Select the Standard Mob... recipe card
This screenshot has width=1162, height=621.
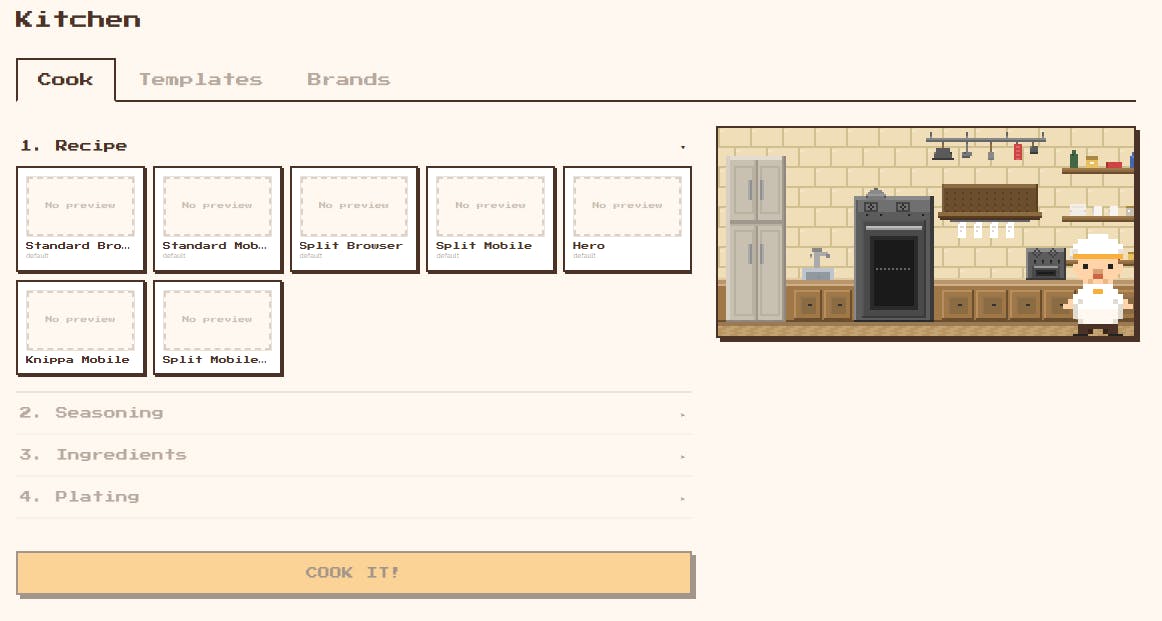click(x=218, y=219)
